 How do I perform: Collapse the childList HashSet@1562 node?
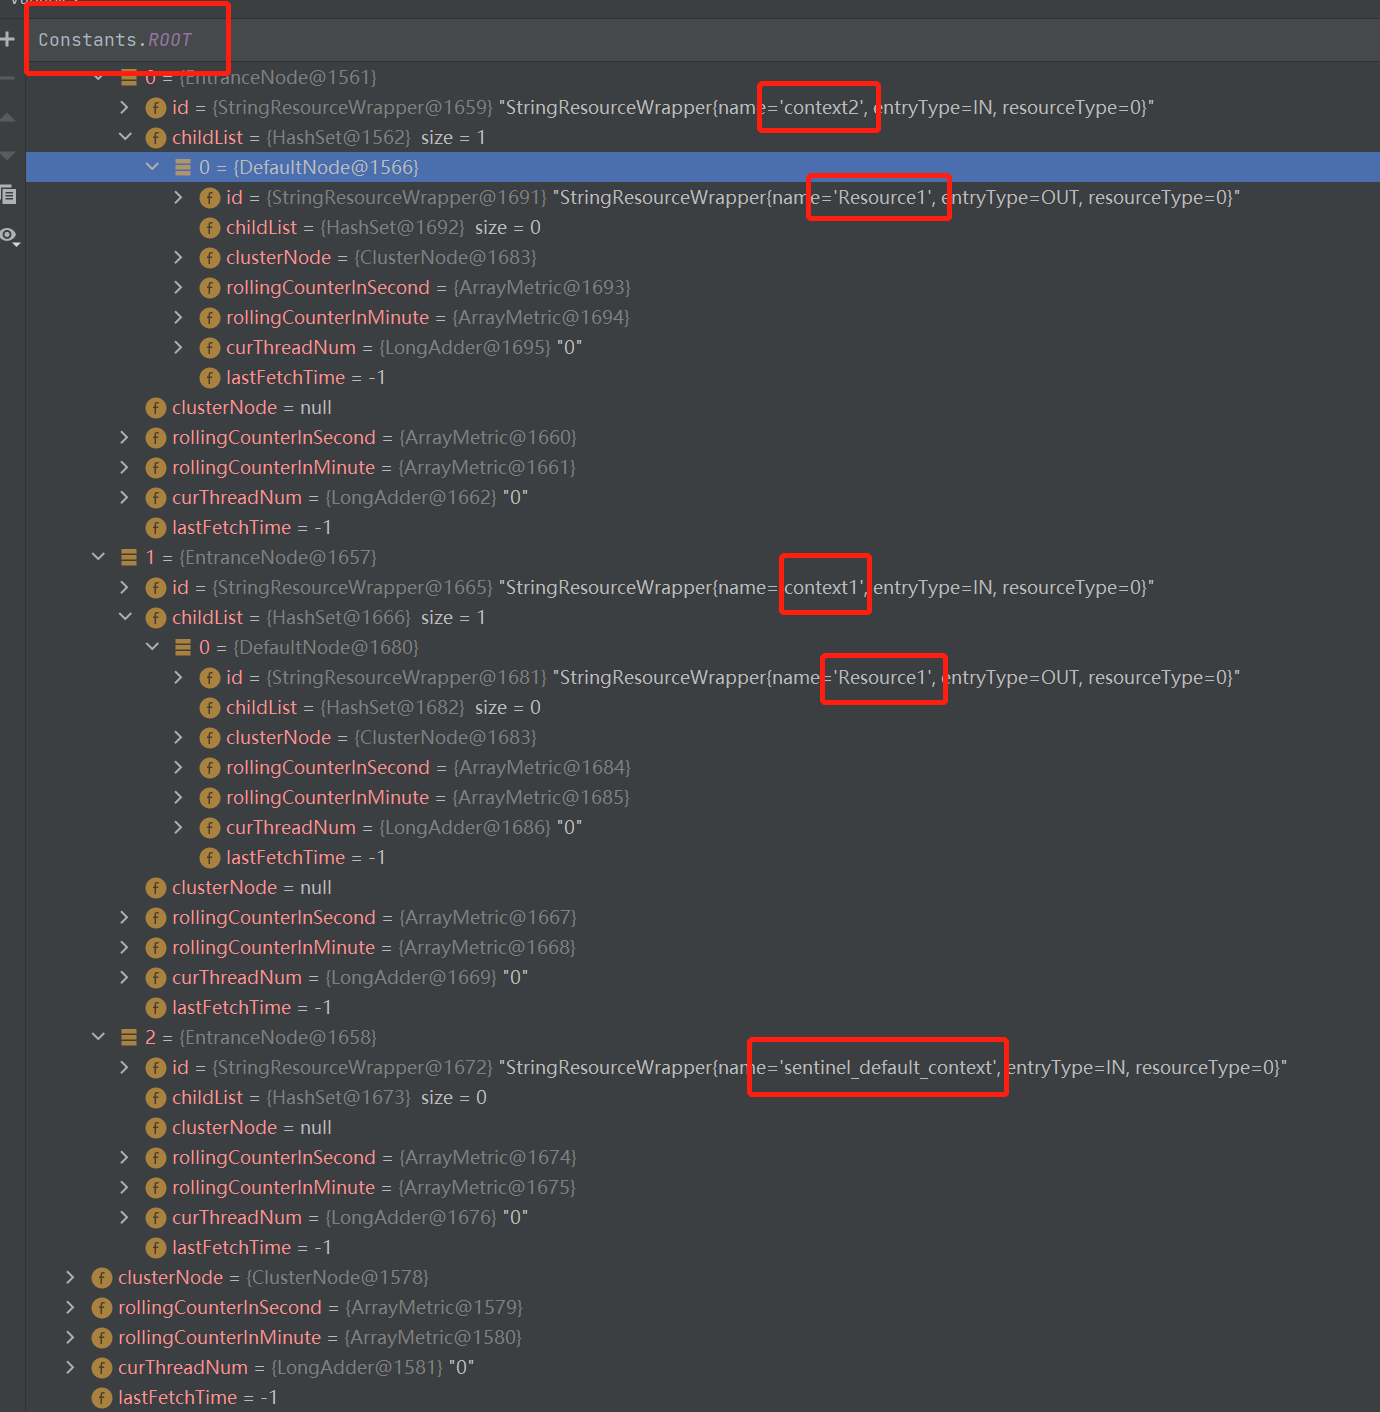tap(125, 137)
